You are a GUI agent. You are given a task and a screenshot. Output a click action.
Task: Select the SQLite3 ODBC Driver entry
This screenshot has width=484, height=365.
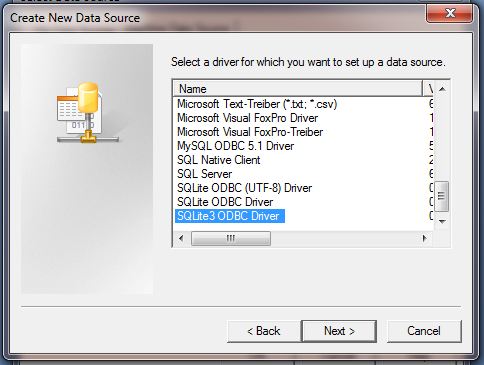[x=229, y=216]
